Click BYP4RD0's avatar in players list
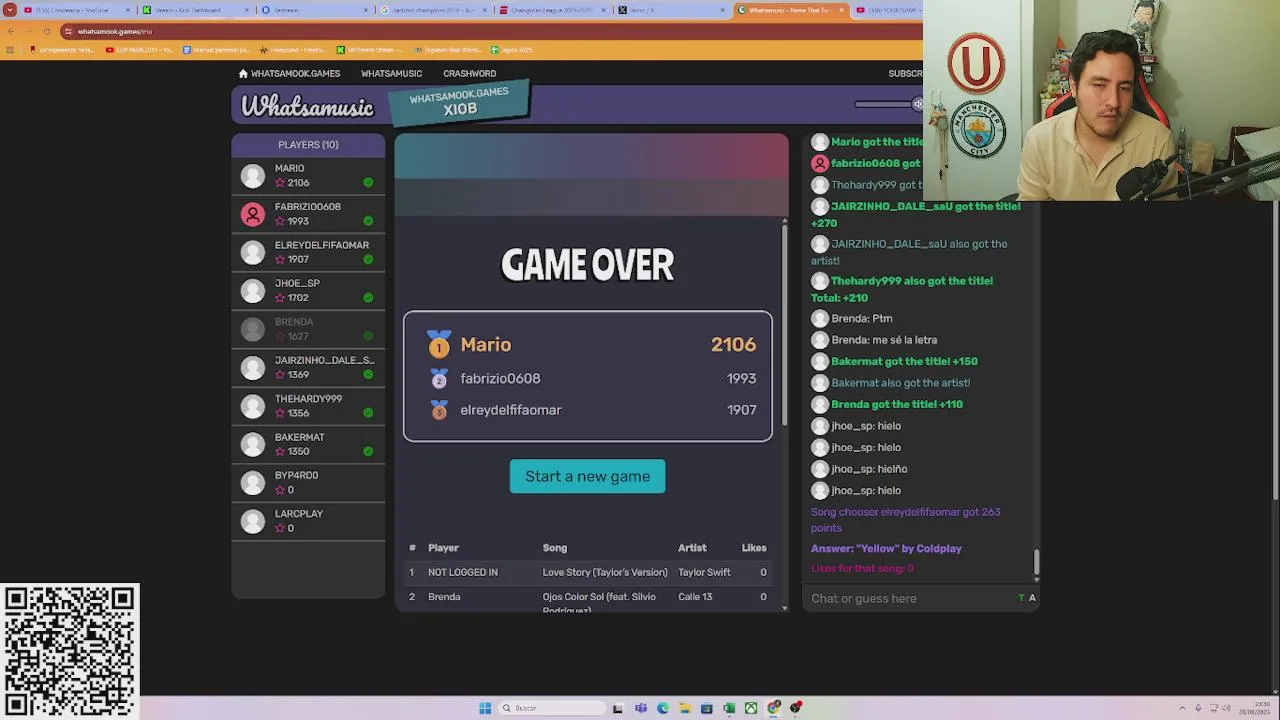Image resolution: width=1280 pixels, height=720 pixels. (253, 483)
